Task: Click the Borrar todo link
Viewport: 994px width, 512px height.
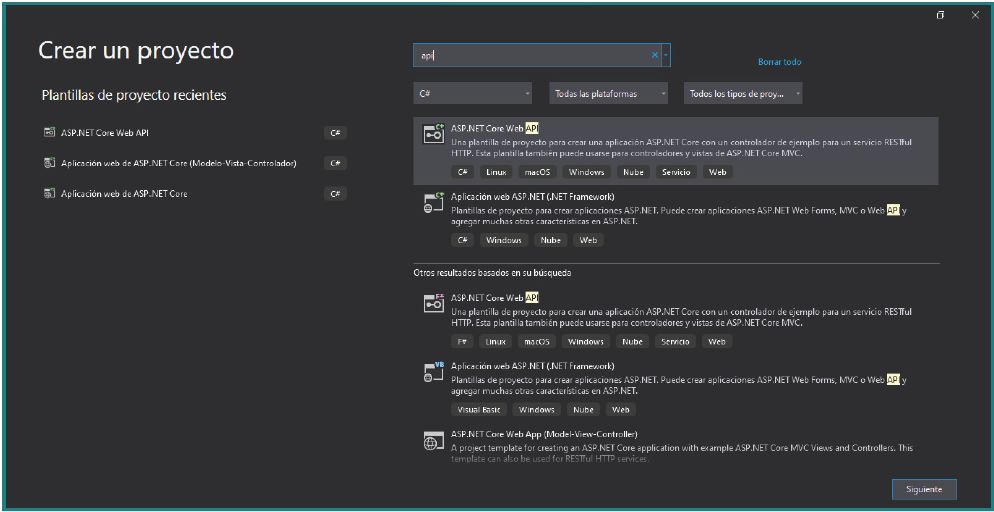Action: coord(779,62)
